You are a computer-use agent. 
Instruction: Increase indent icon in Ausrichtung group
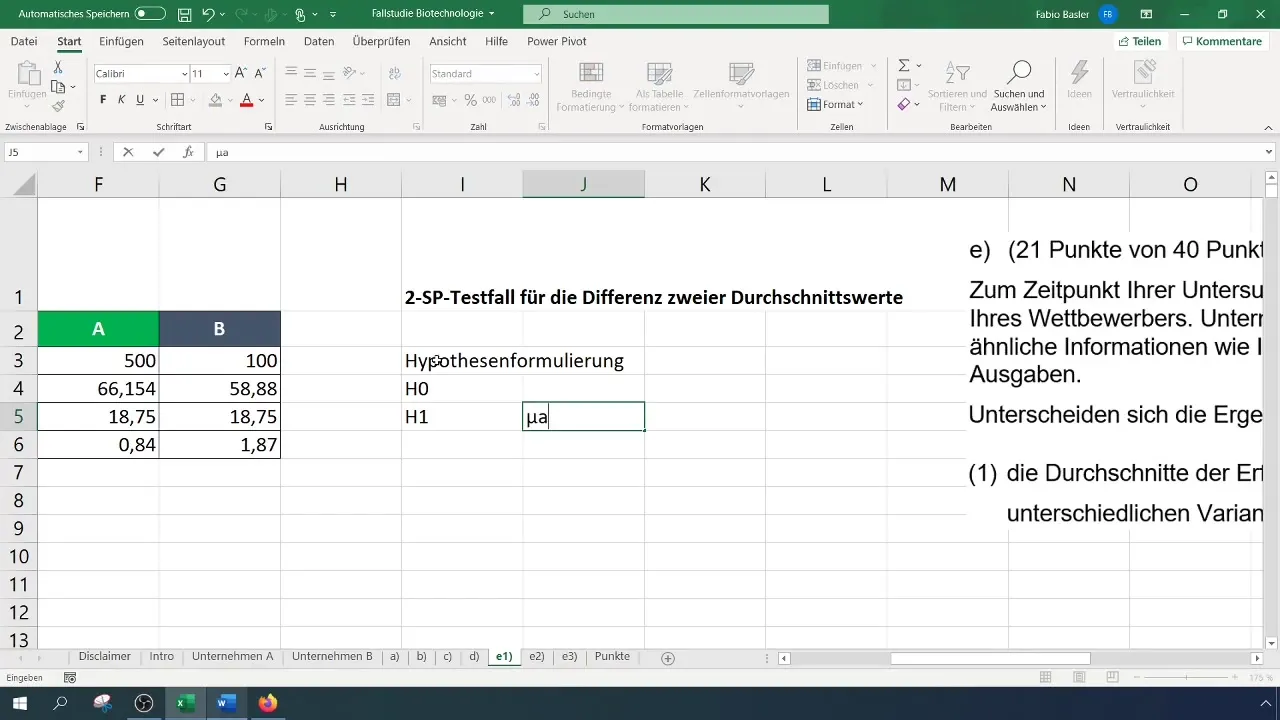coord(367,100)
